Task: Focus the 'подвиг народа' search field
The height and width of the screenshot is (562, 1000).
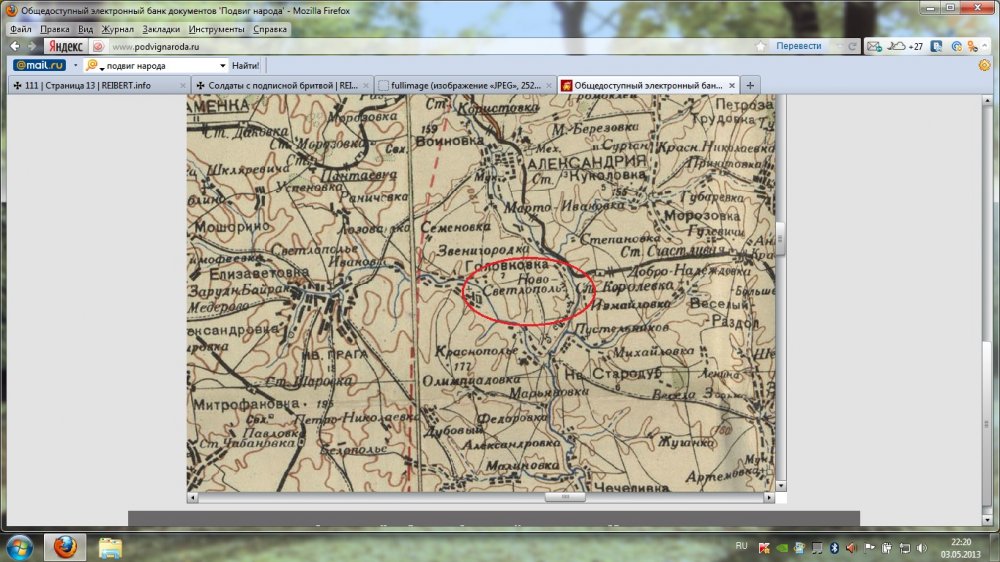Action: 161,65
